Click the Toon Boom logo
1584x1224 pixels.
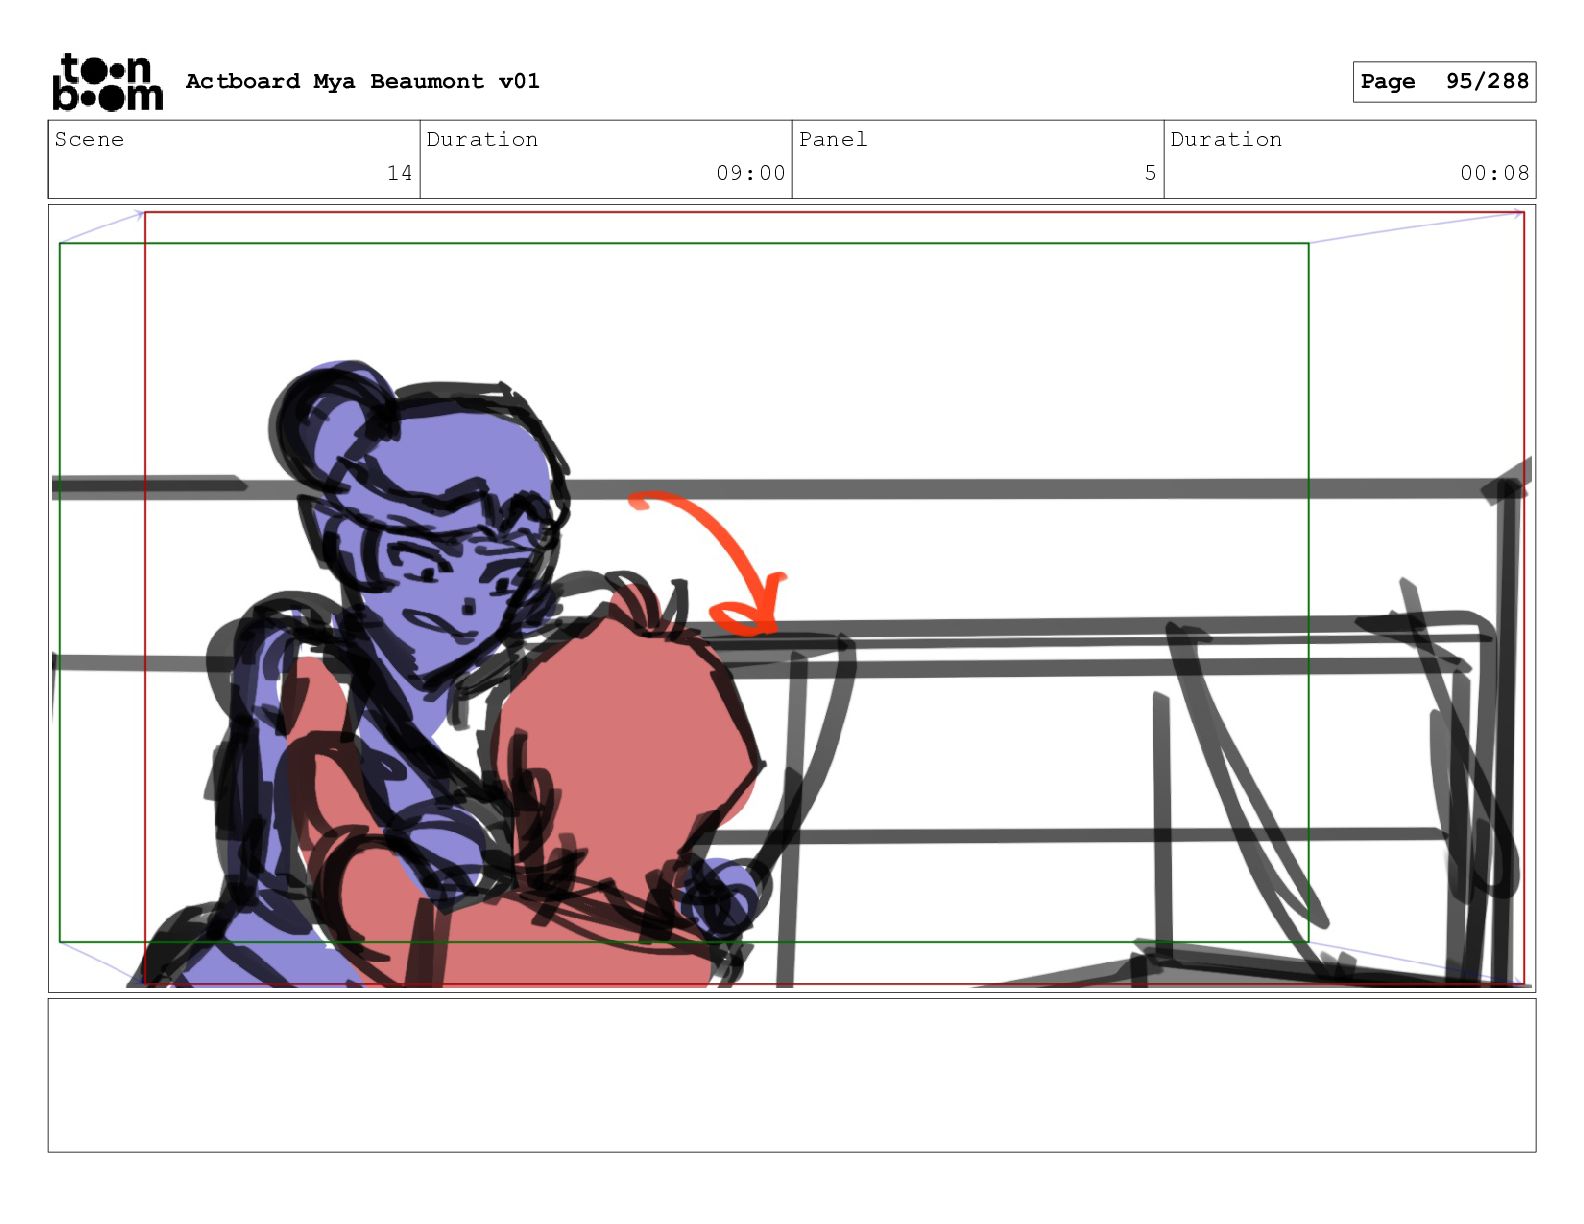point(107,82)
